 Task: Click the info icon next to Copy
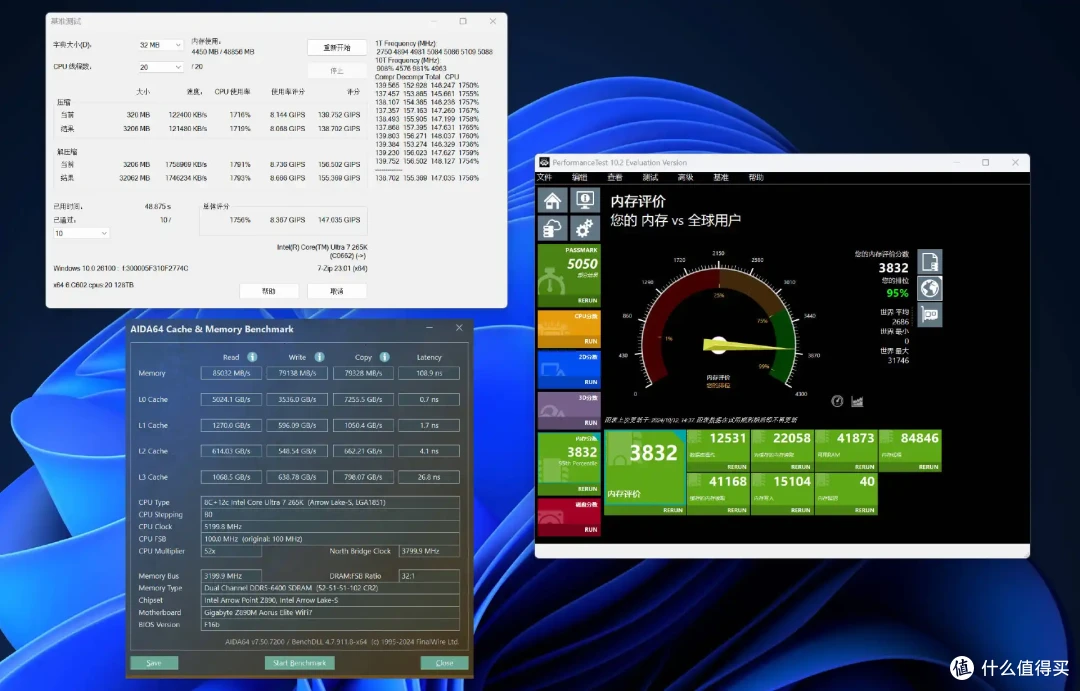(x=385, y=357)
